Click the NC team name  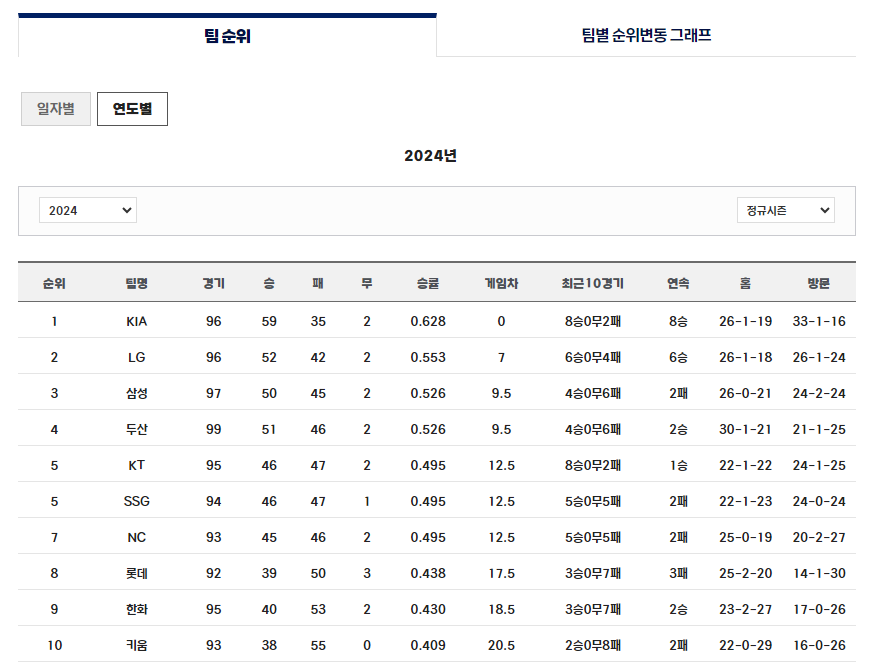click(x=136, y=537)
